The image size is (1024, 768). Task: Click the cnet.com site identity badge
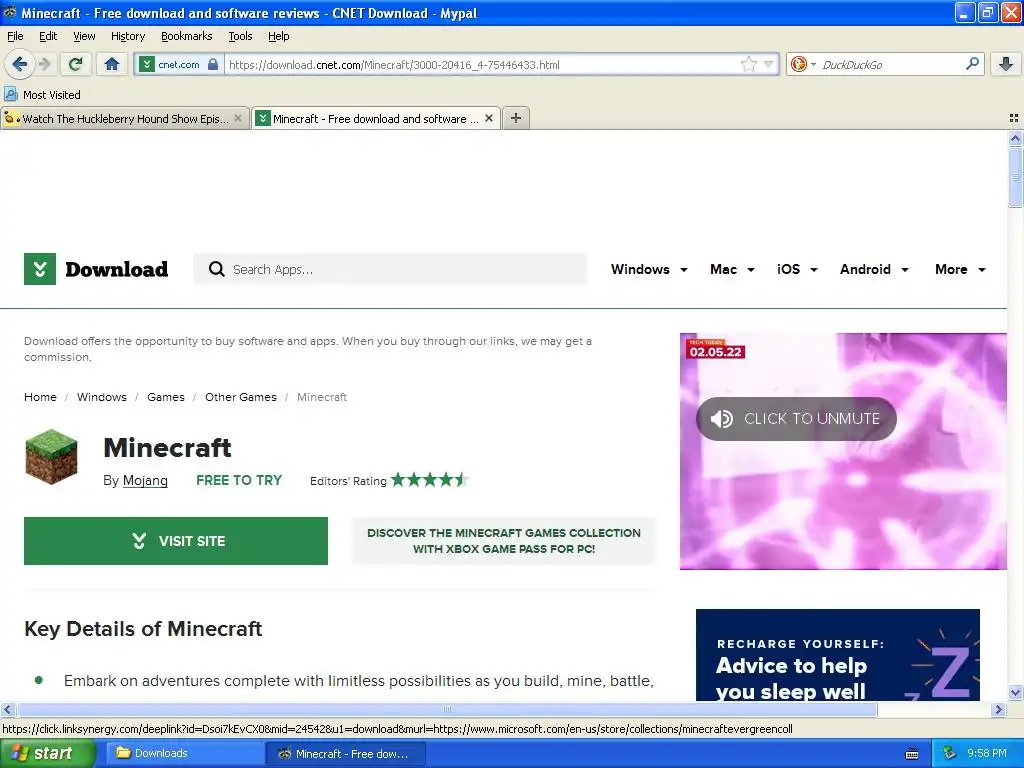pyautogui.click(x=178, y=64)
